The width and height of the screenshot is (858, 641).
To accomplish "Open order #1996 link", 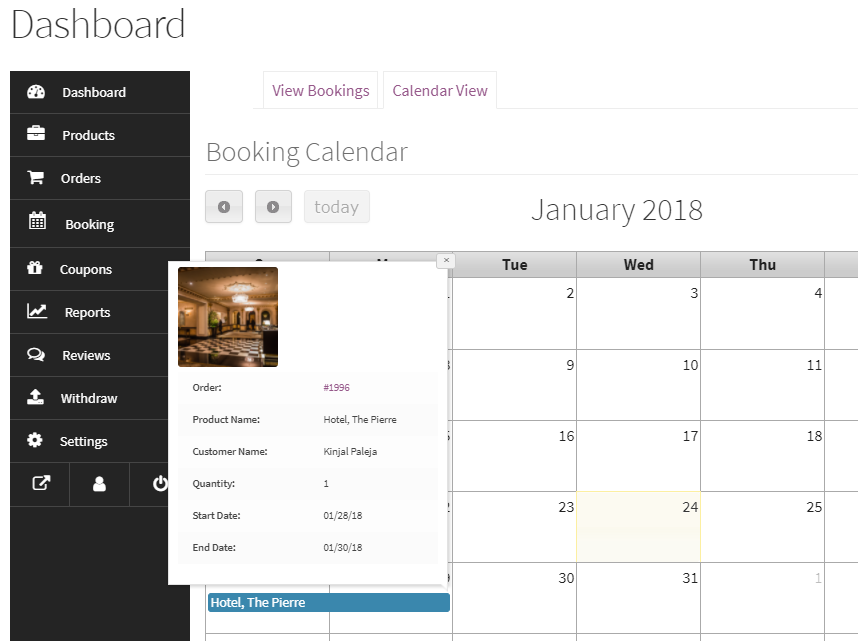I will (336, 388).
